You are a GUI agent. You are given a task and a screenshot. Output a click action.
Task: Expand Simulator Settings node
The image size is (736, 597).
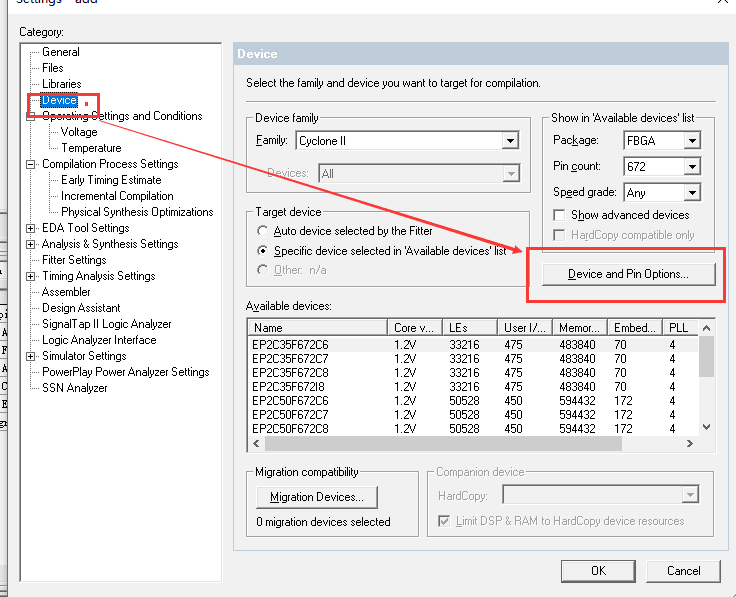pyautogui.click(x=31, y=356)
